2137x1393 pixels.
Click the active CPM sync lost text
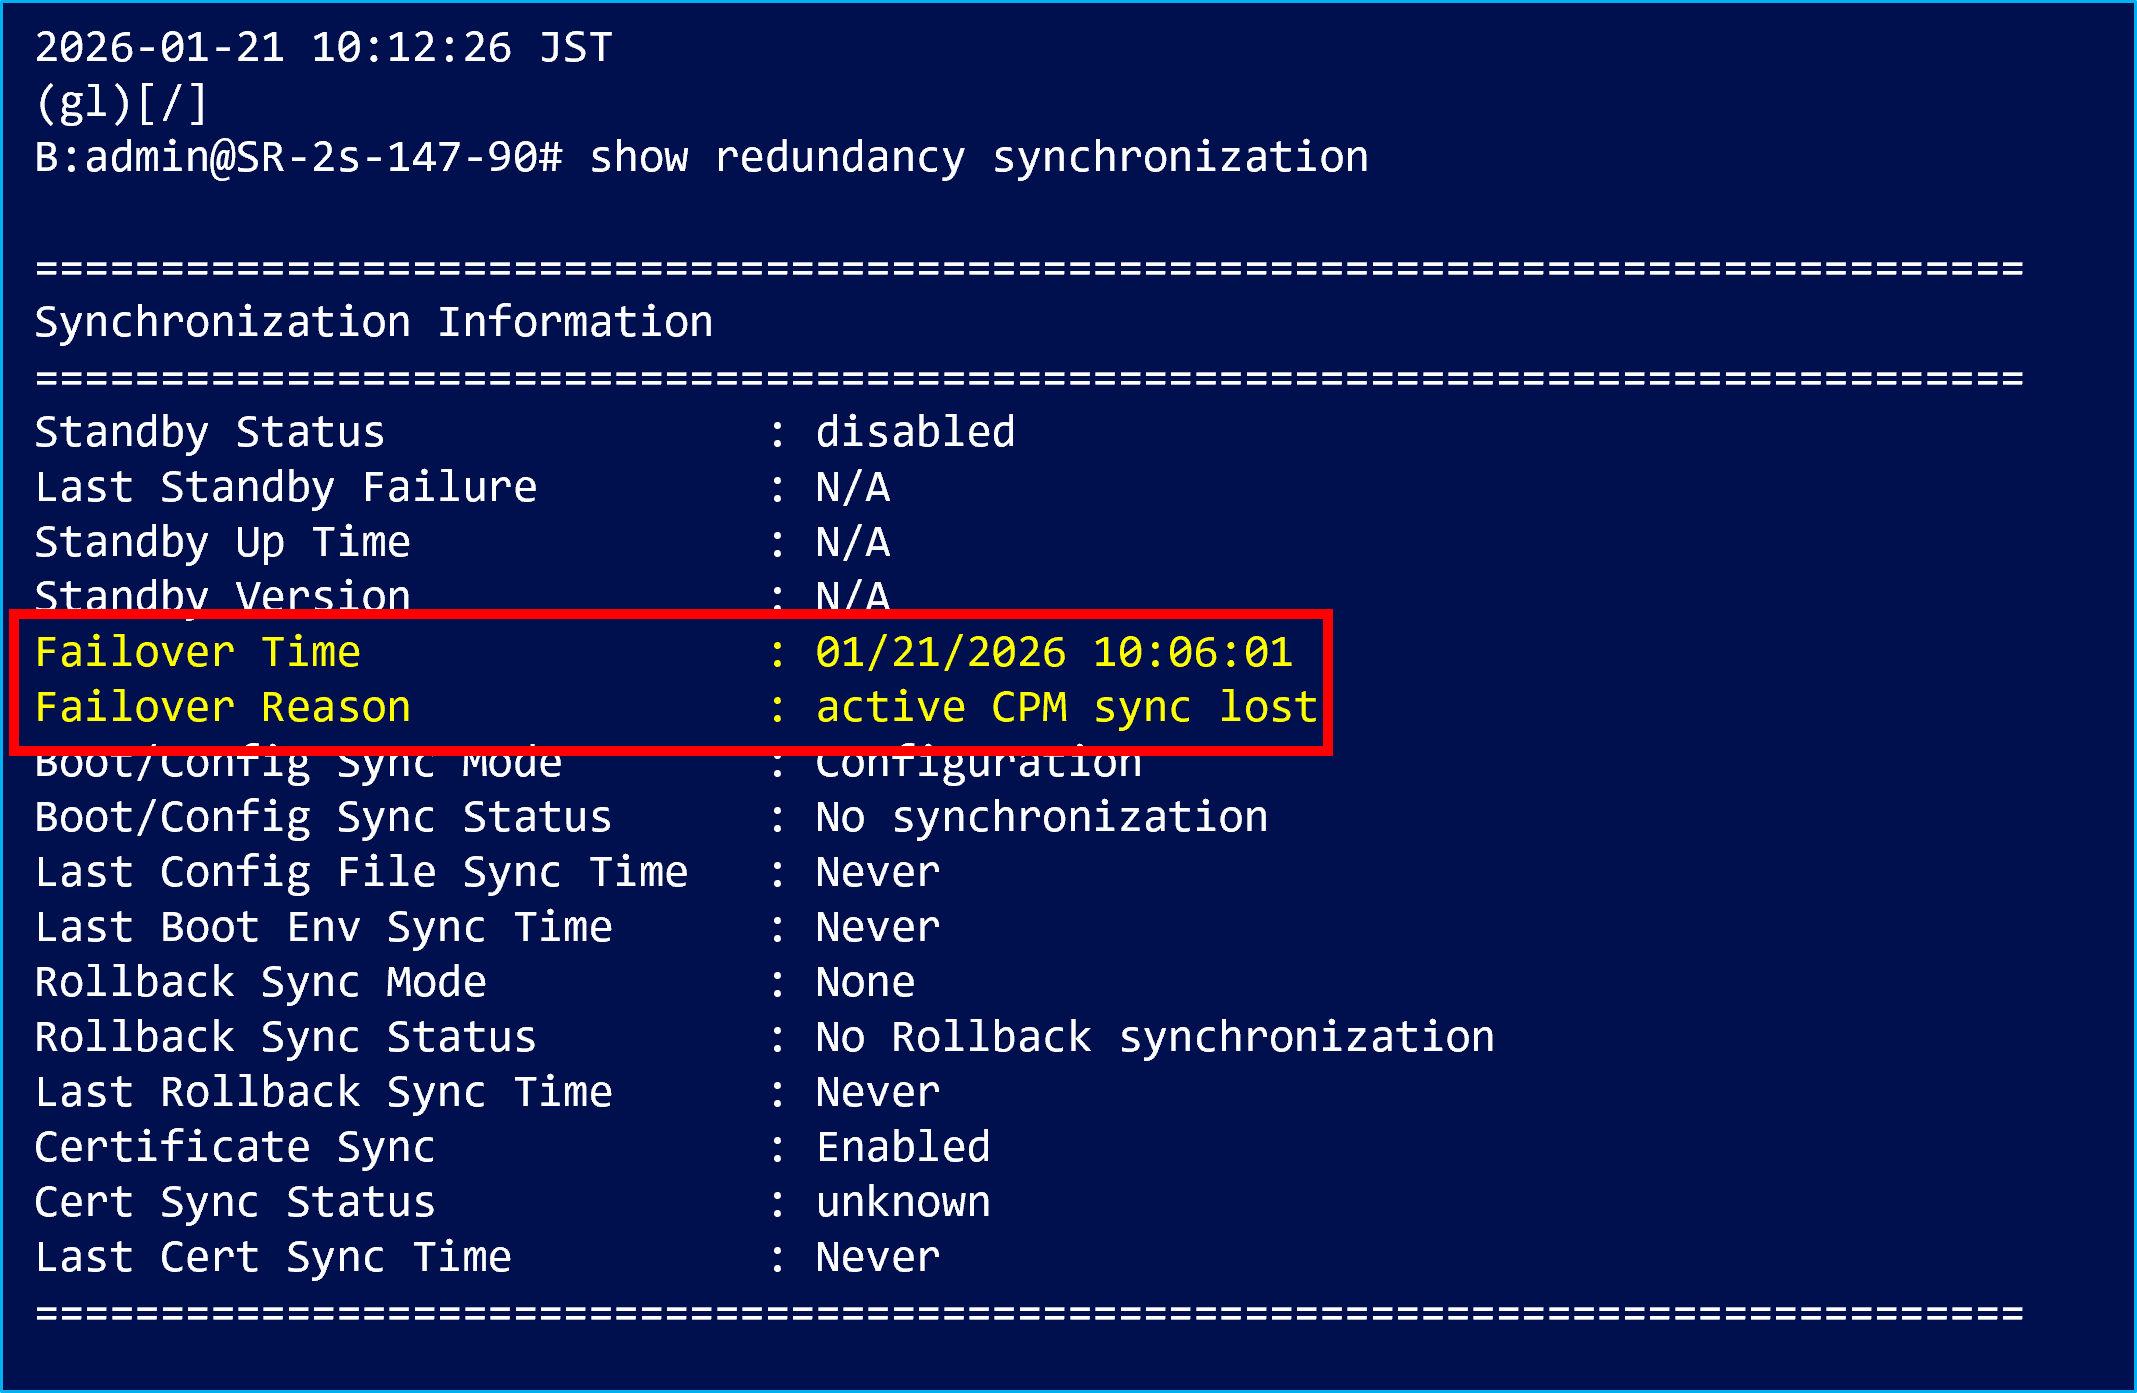[x=1066, y=708]
